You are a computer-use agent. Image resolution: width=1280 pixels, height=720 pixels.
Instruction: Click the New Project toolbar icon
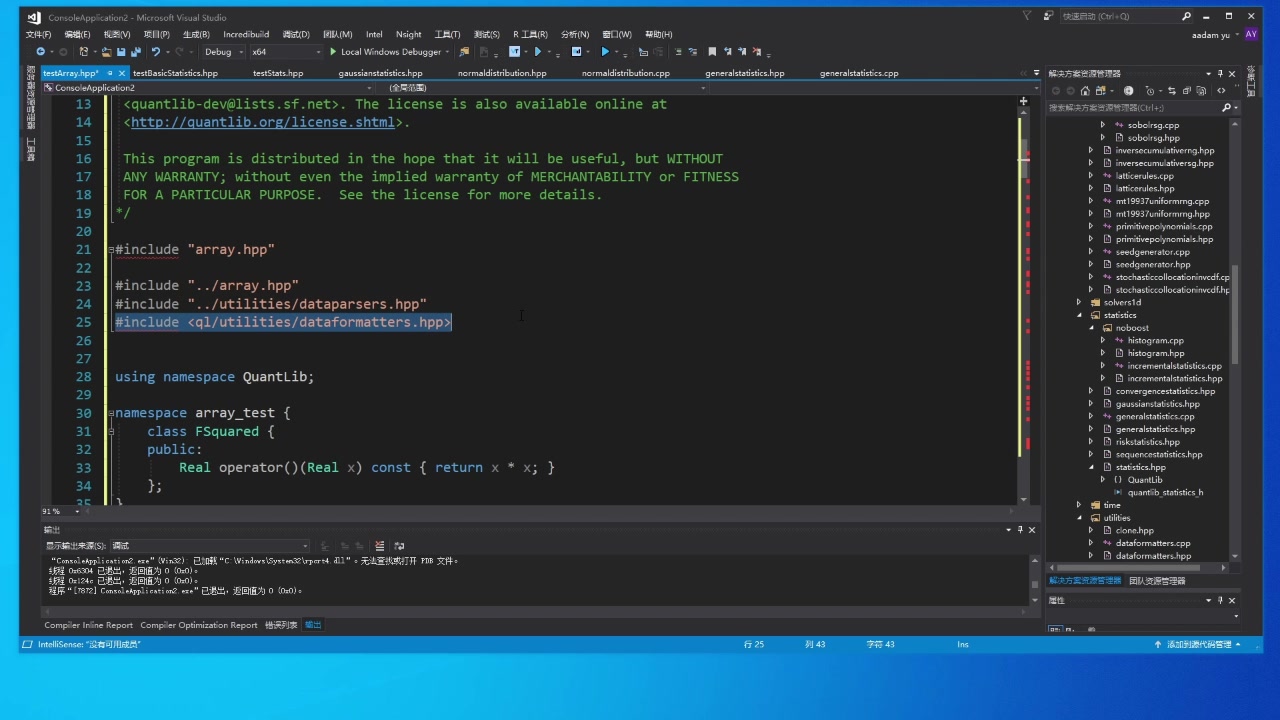click(x=84, y=52)
